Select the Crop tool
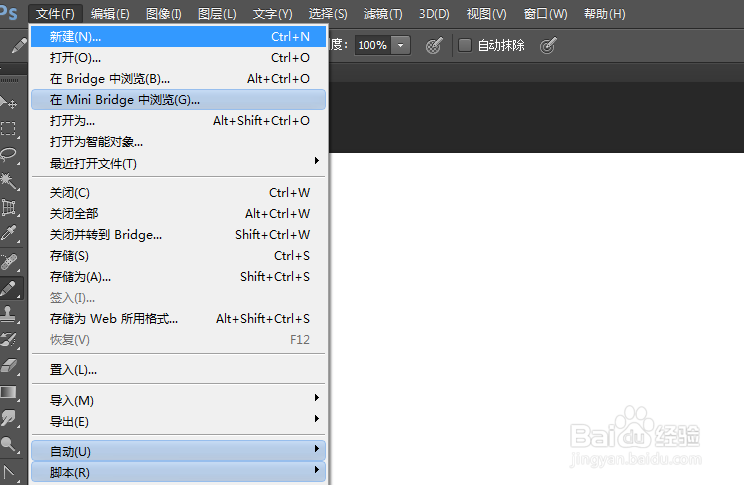 [x=9, y=207]
